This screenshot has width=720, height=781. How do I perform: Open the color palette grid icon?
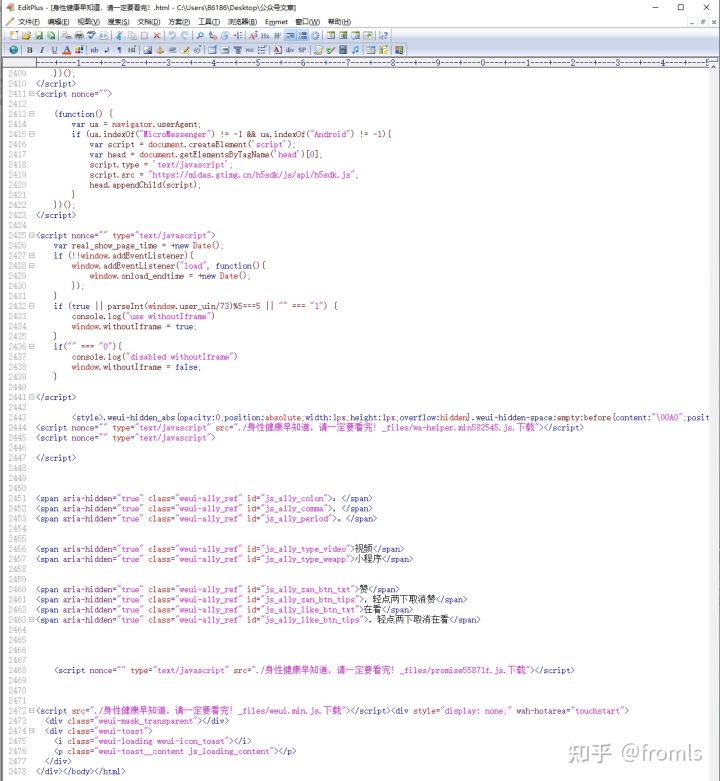tap(79, 50)
